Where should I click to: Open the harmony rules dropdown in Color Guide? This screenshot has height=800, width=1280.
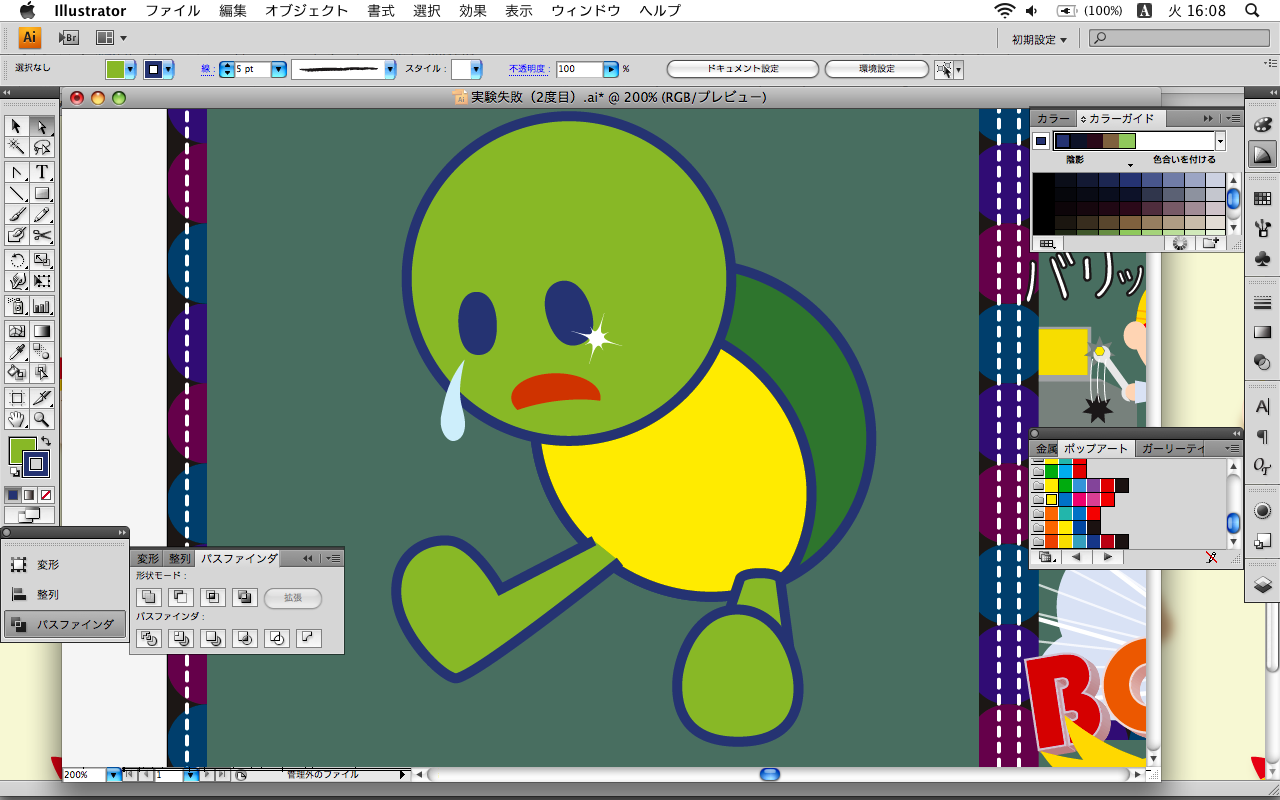tap(1220, 141)
